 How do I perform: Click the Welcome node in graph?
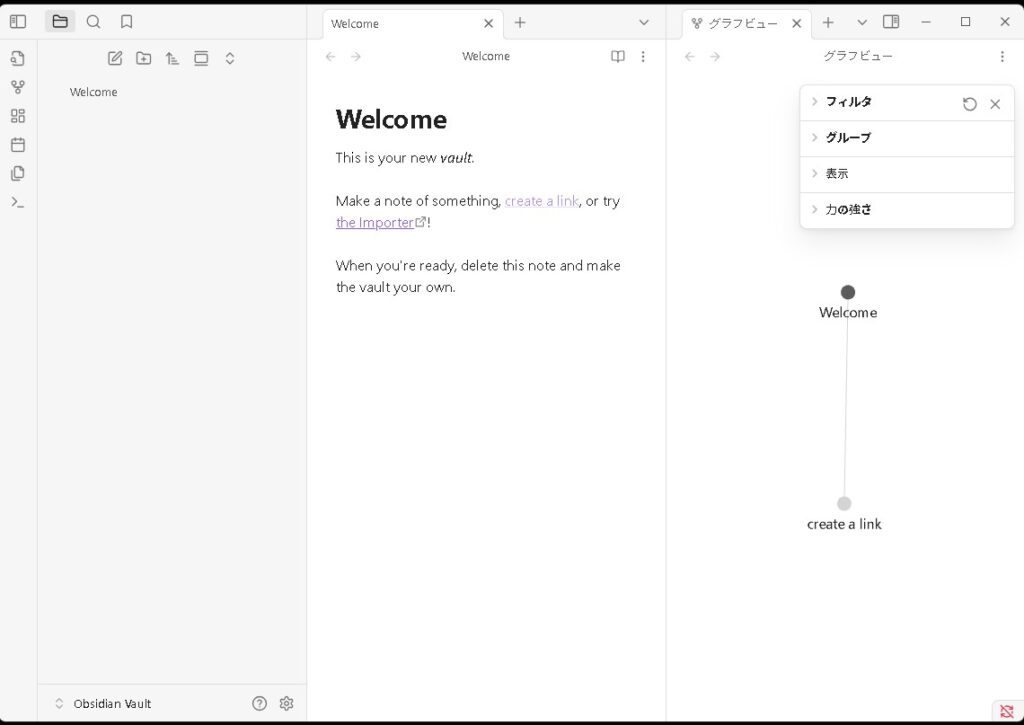pyautogui.click(x=848, y=292)
